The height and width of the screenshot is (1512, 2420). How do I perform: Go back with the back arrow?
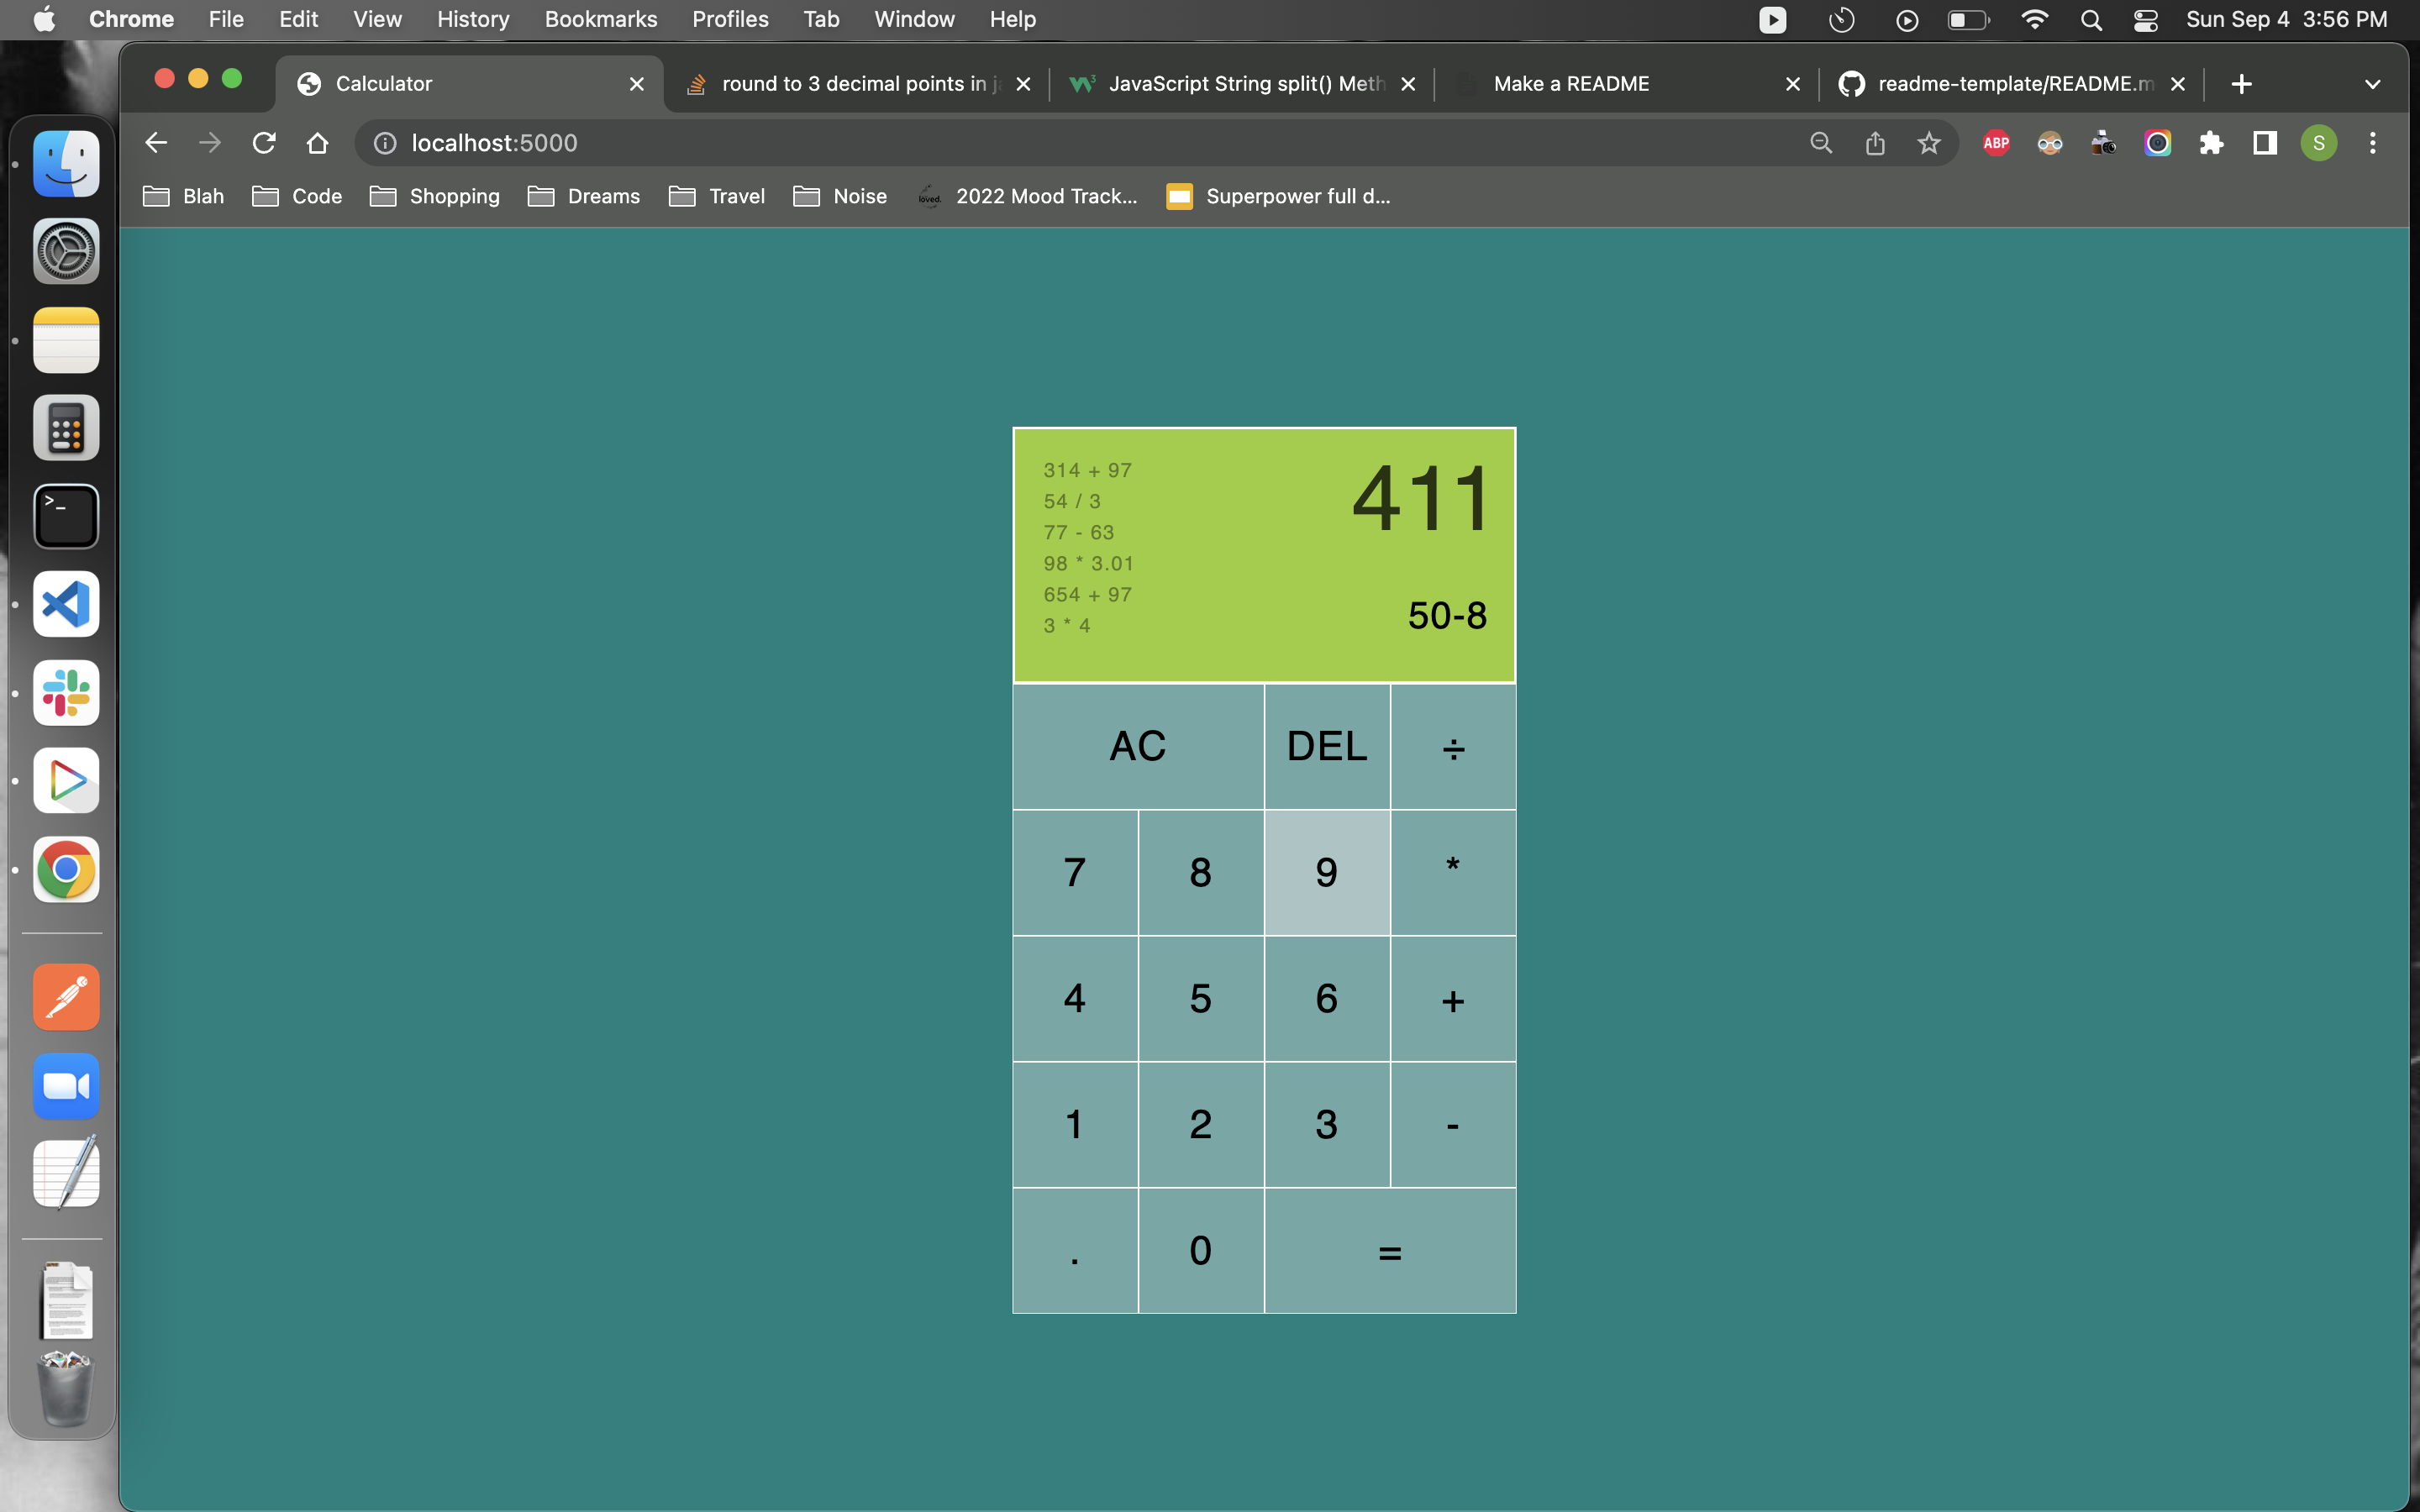tap(156, 143)
